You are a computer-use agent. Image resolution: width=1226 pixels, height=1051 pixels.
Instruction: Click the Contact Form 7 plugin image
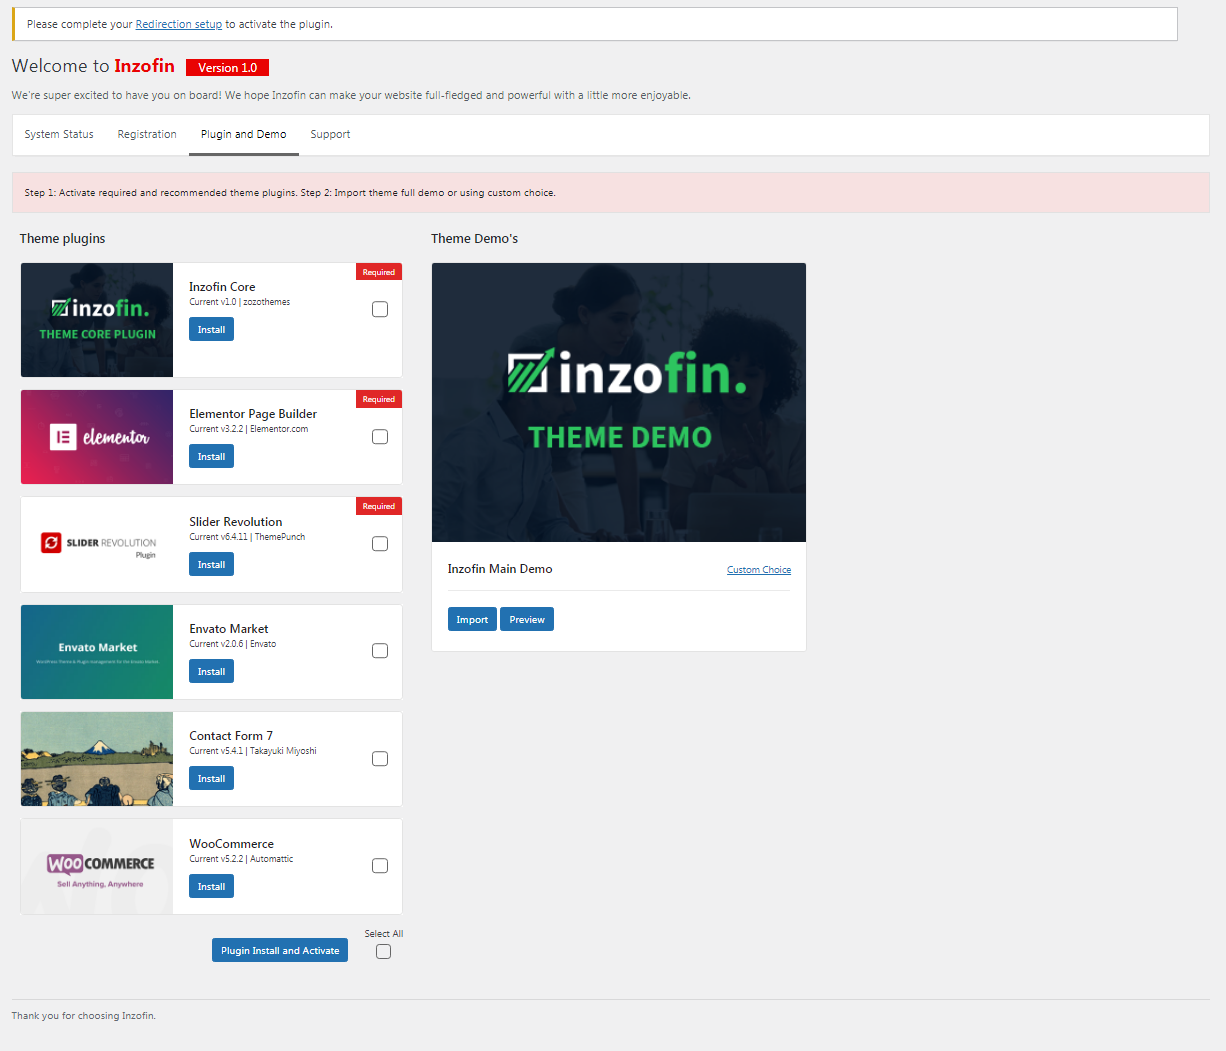[x=97, y=759]
